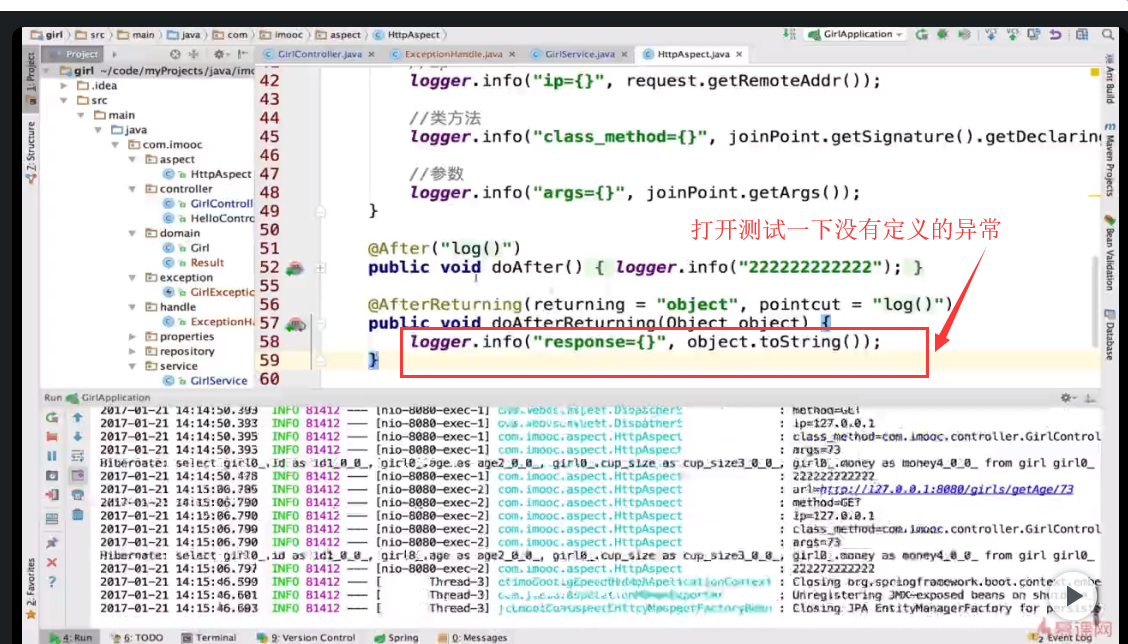
Task: Switch to GirlController.java editor tab
Action: click(319, 54)
